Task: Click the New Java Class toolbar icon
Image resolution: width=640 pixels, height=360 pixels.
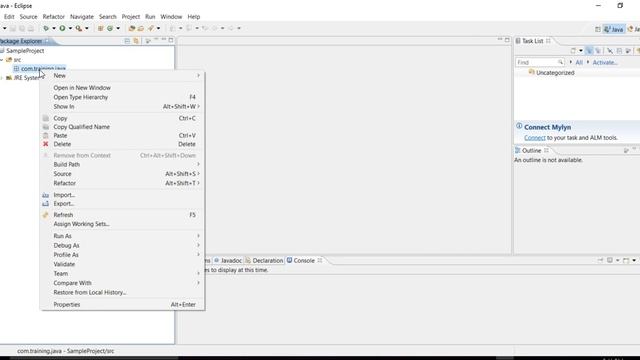Action: (x=110, y=28)
